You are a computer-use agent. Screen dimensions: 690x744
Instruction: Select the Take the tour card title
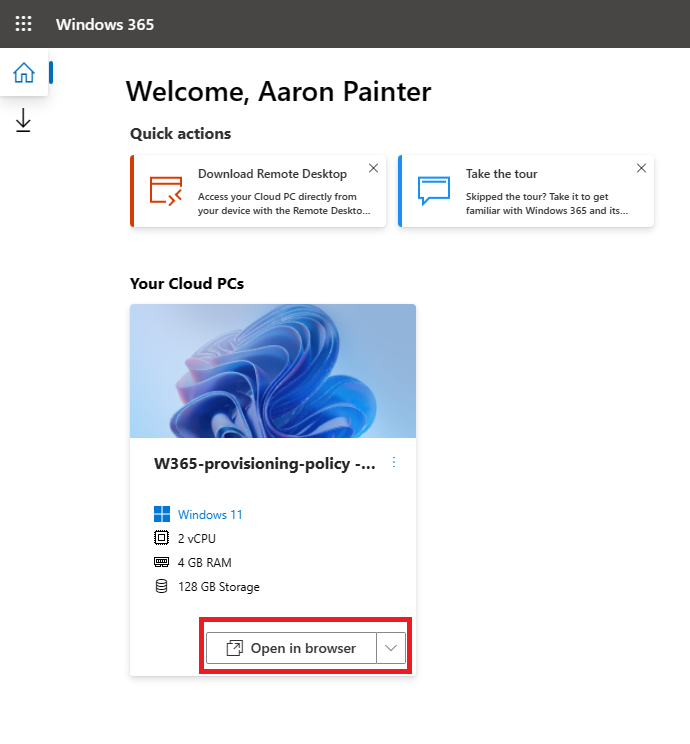502,174
